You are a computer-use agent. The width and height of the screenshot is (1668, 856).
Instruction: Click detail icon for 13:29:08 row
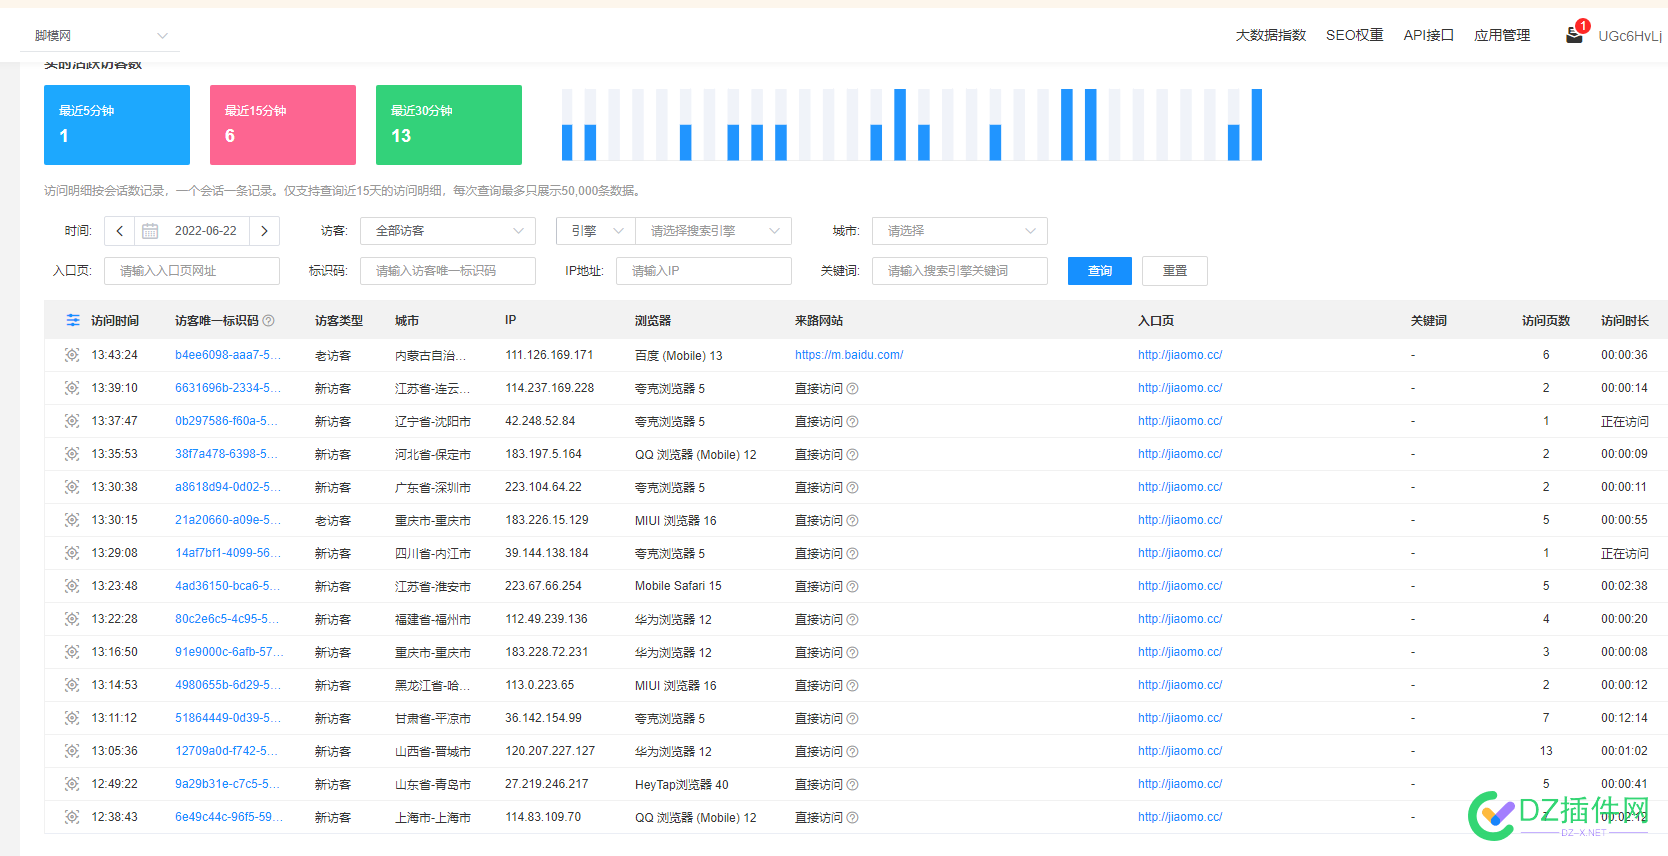pyautogui.click(x=72, y=553)
